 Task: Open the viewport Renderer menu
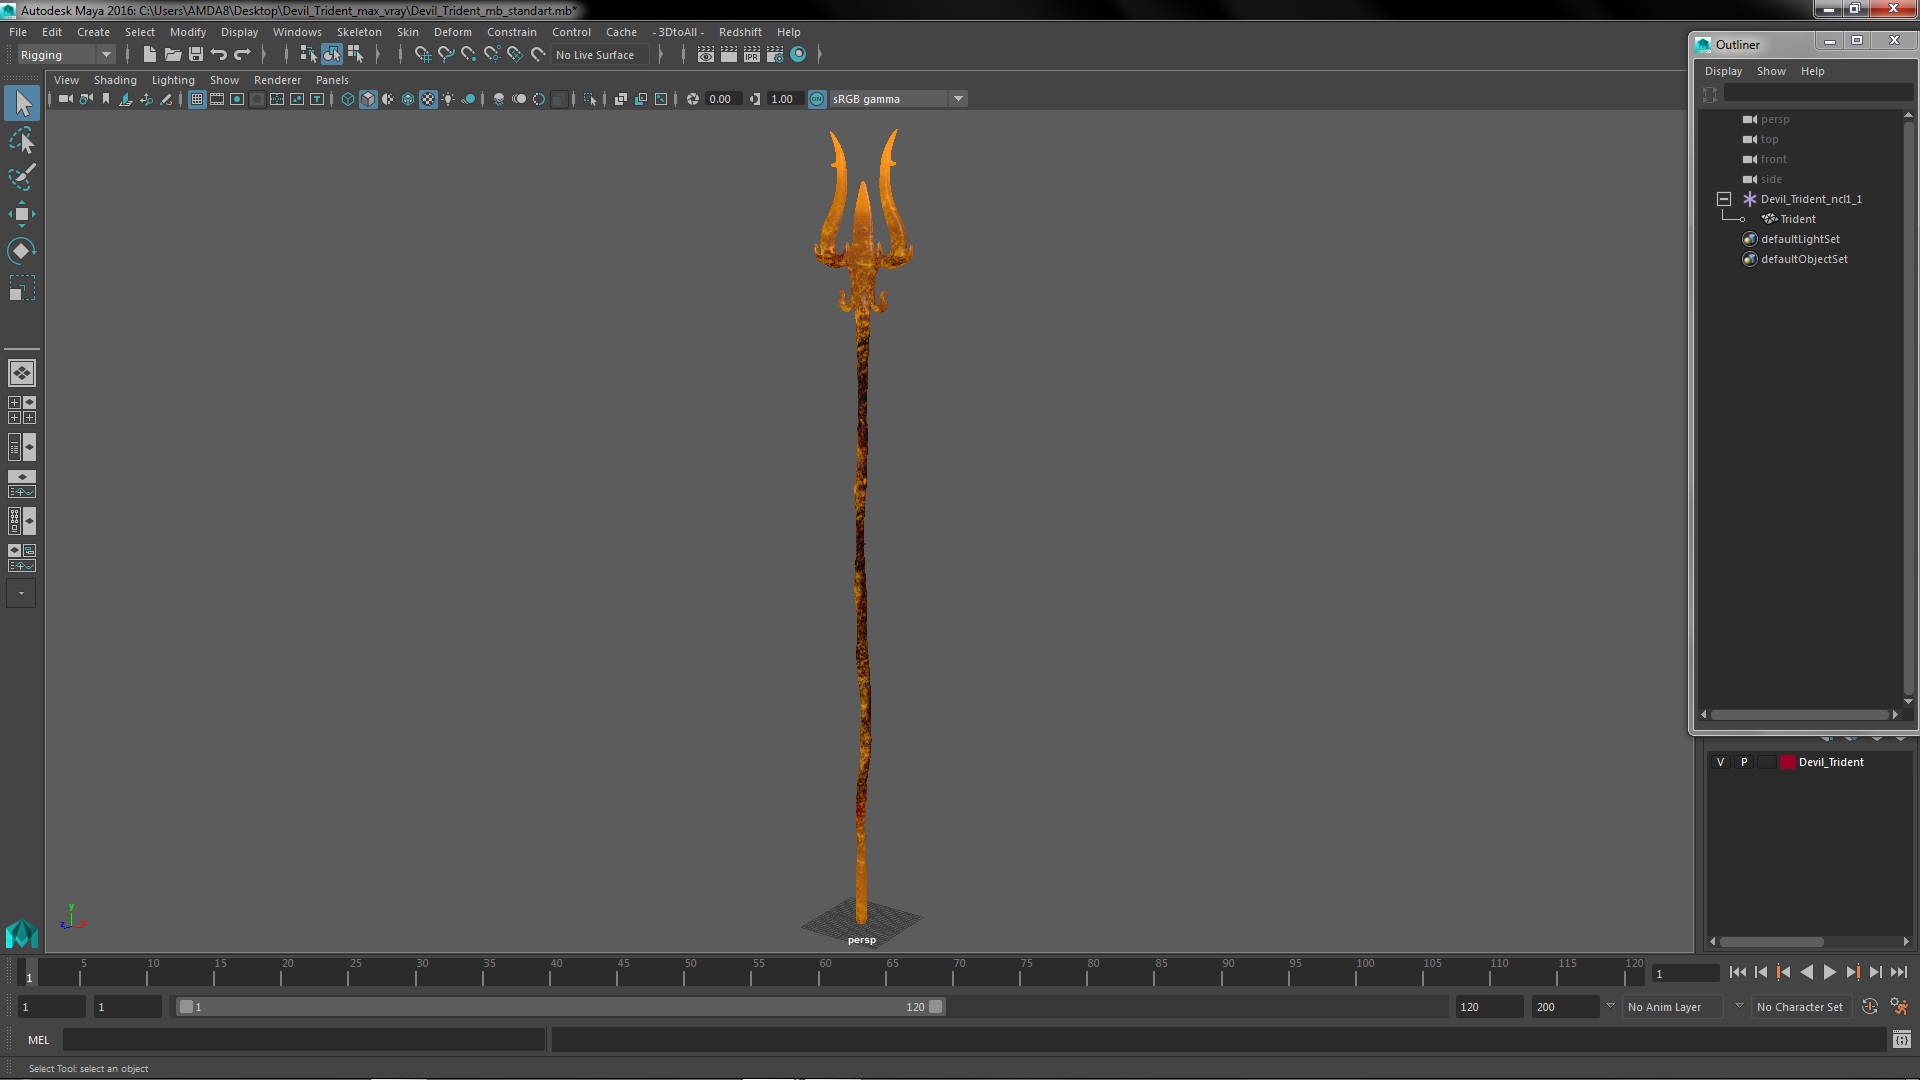(x=277, y=80)
